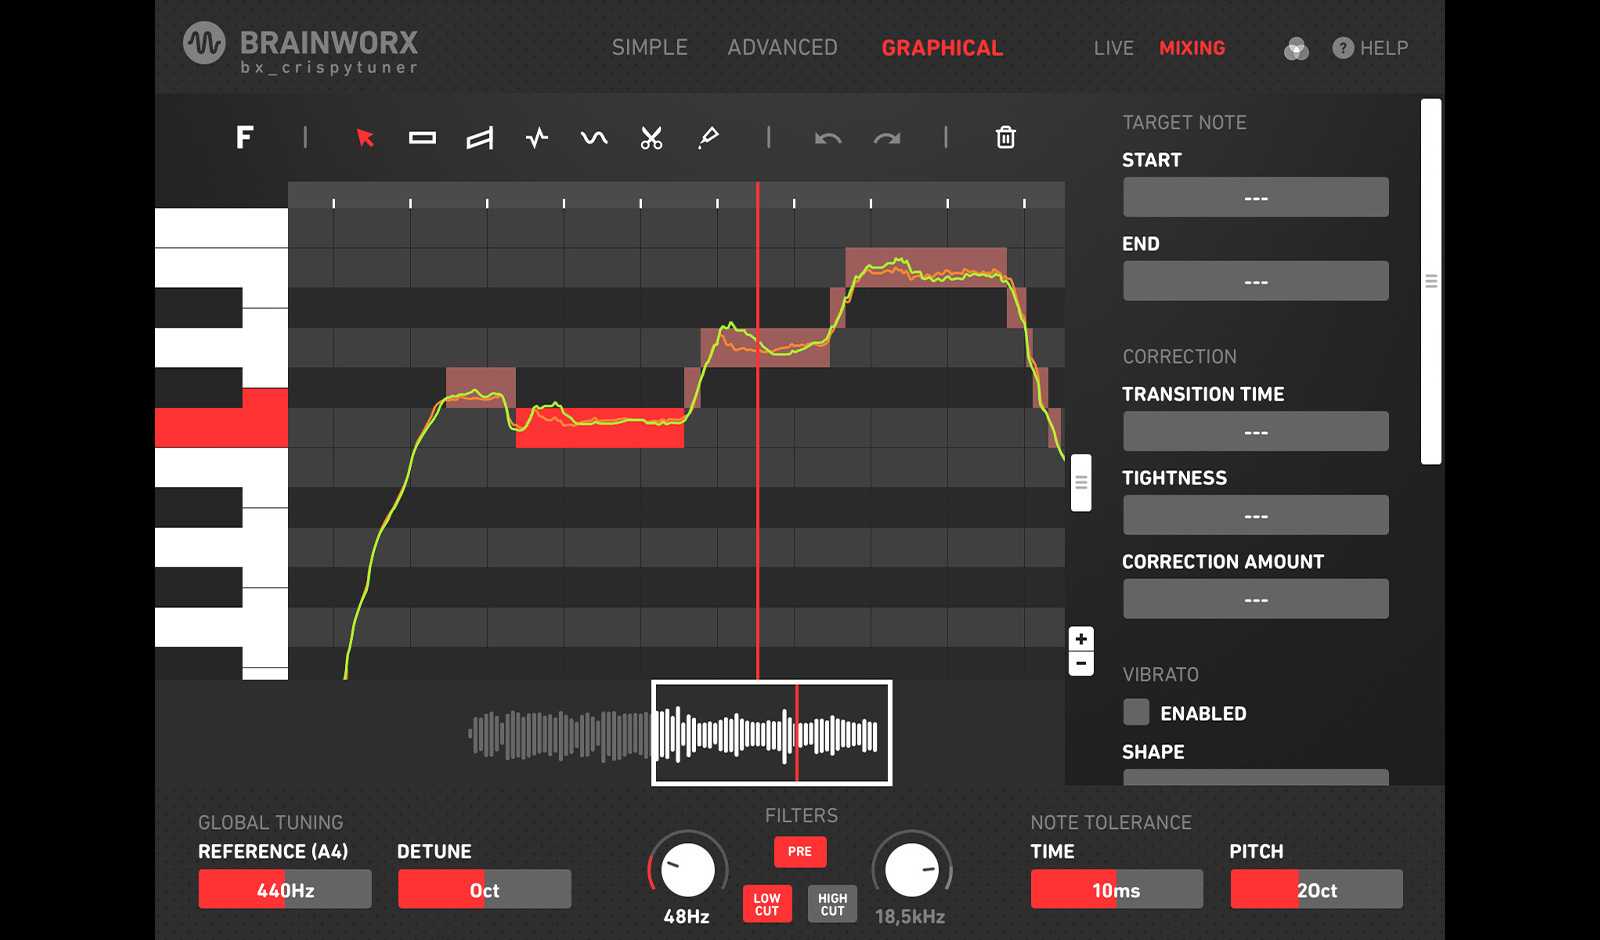Choose the pitch drift tool
Screen dimensions: 1600x940
[x=537, y=138]
